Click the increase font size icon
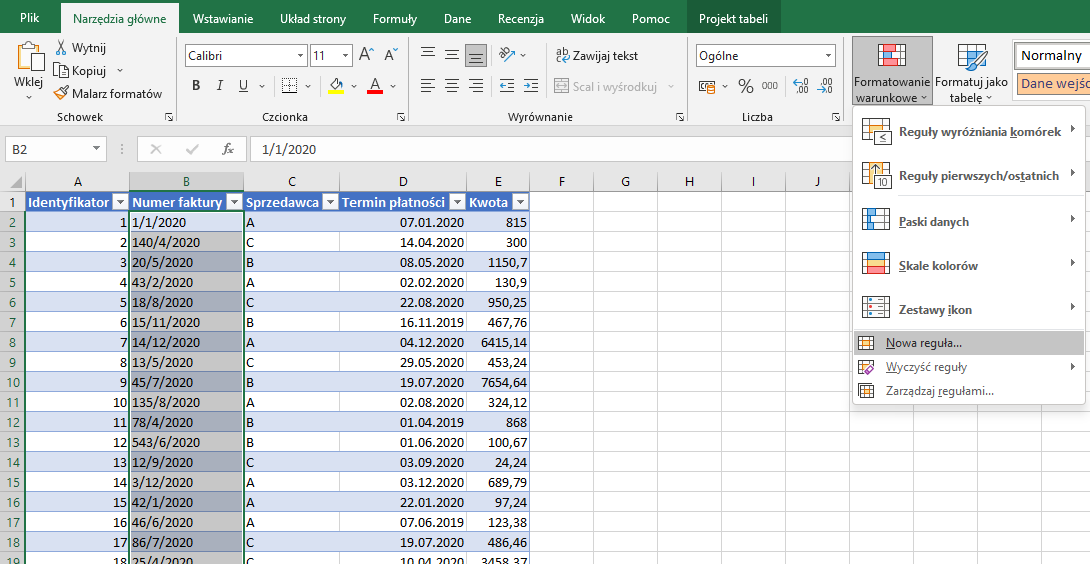Screen dimensions: 1090x564 tap(366, 55)
